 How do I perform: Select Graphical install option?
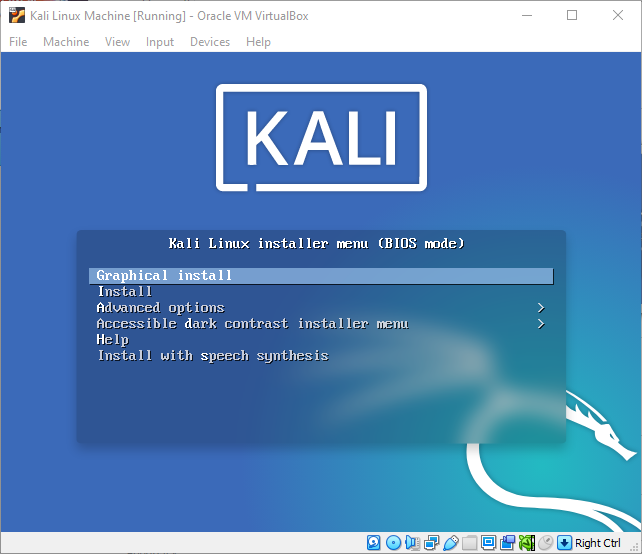click(x=321, y=276)
